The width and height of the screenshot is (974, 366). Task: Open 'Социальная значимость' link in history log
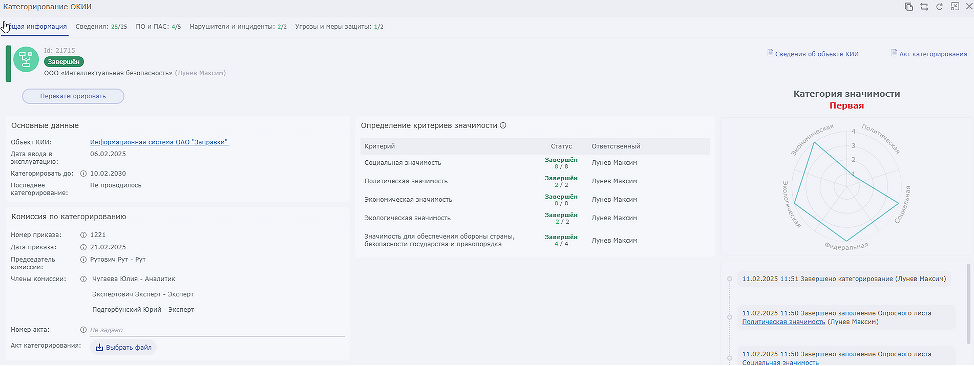click(781, 362)
